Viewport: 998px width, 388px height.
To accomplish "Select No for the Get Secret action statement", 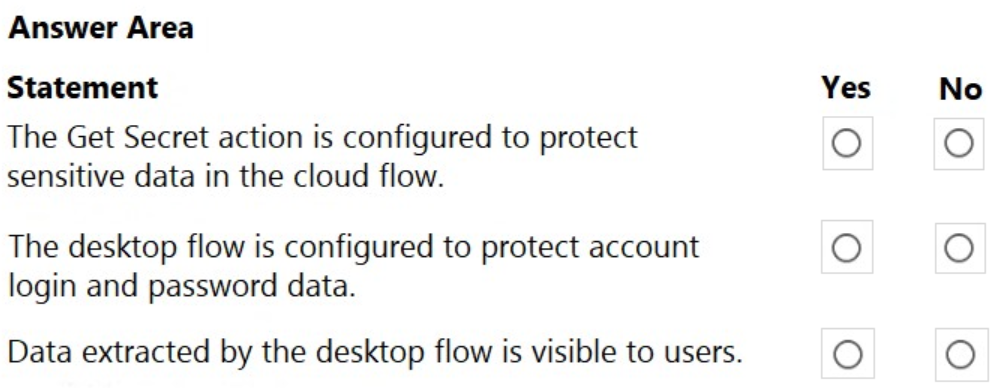I will tap(959, 144).
